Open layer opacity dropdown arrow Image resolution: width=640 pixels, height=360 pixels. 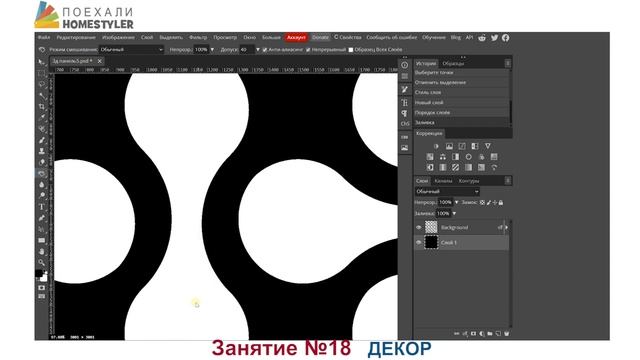pyautogui.click(x=456, y=202)
